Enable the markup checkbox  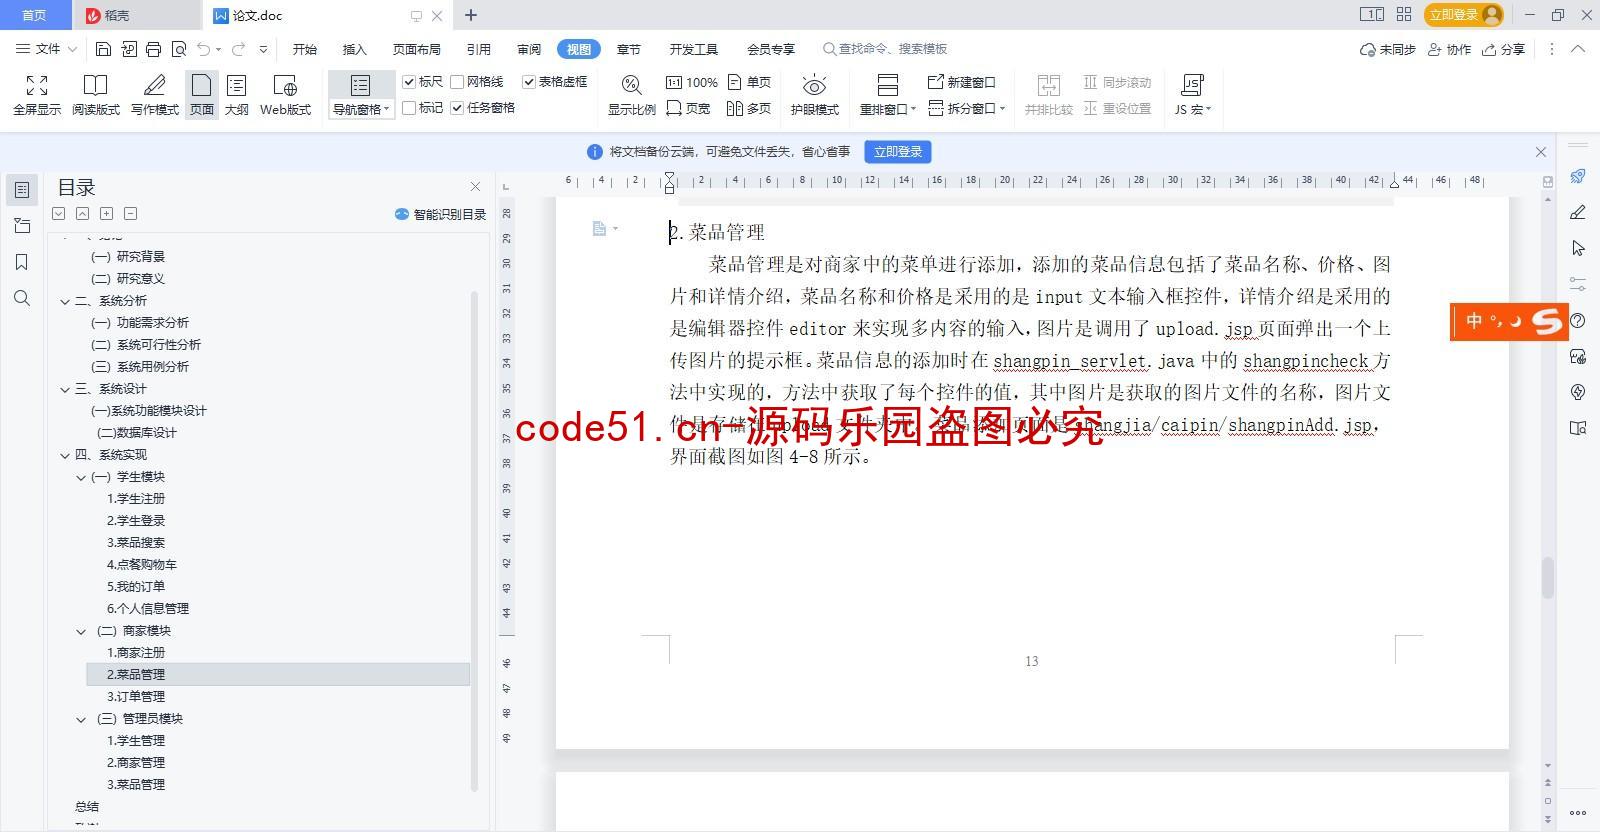click(409, 108)
